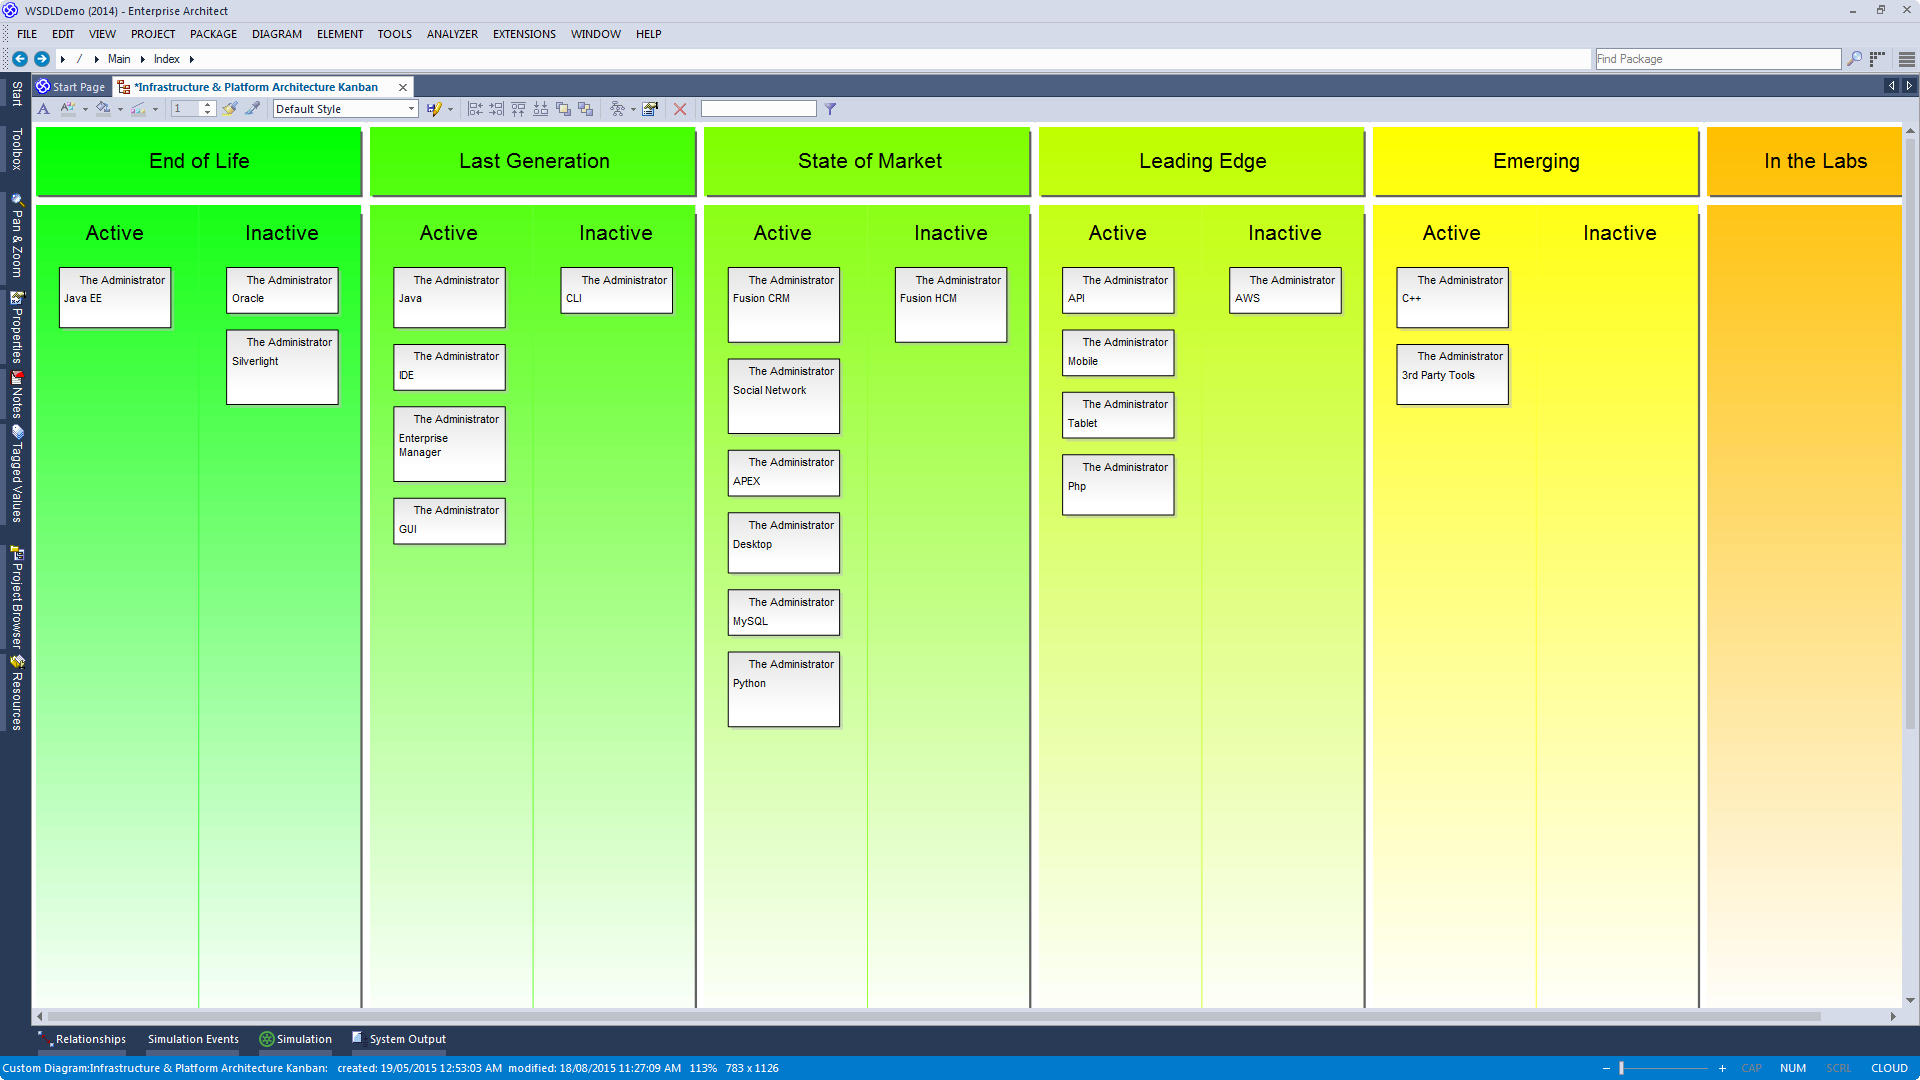Open the EXTENSIONS menu
The height and width of the screenshot is (1080, 1920).
524,34
